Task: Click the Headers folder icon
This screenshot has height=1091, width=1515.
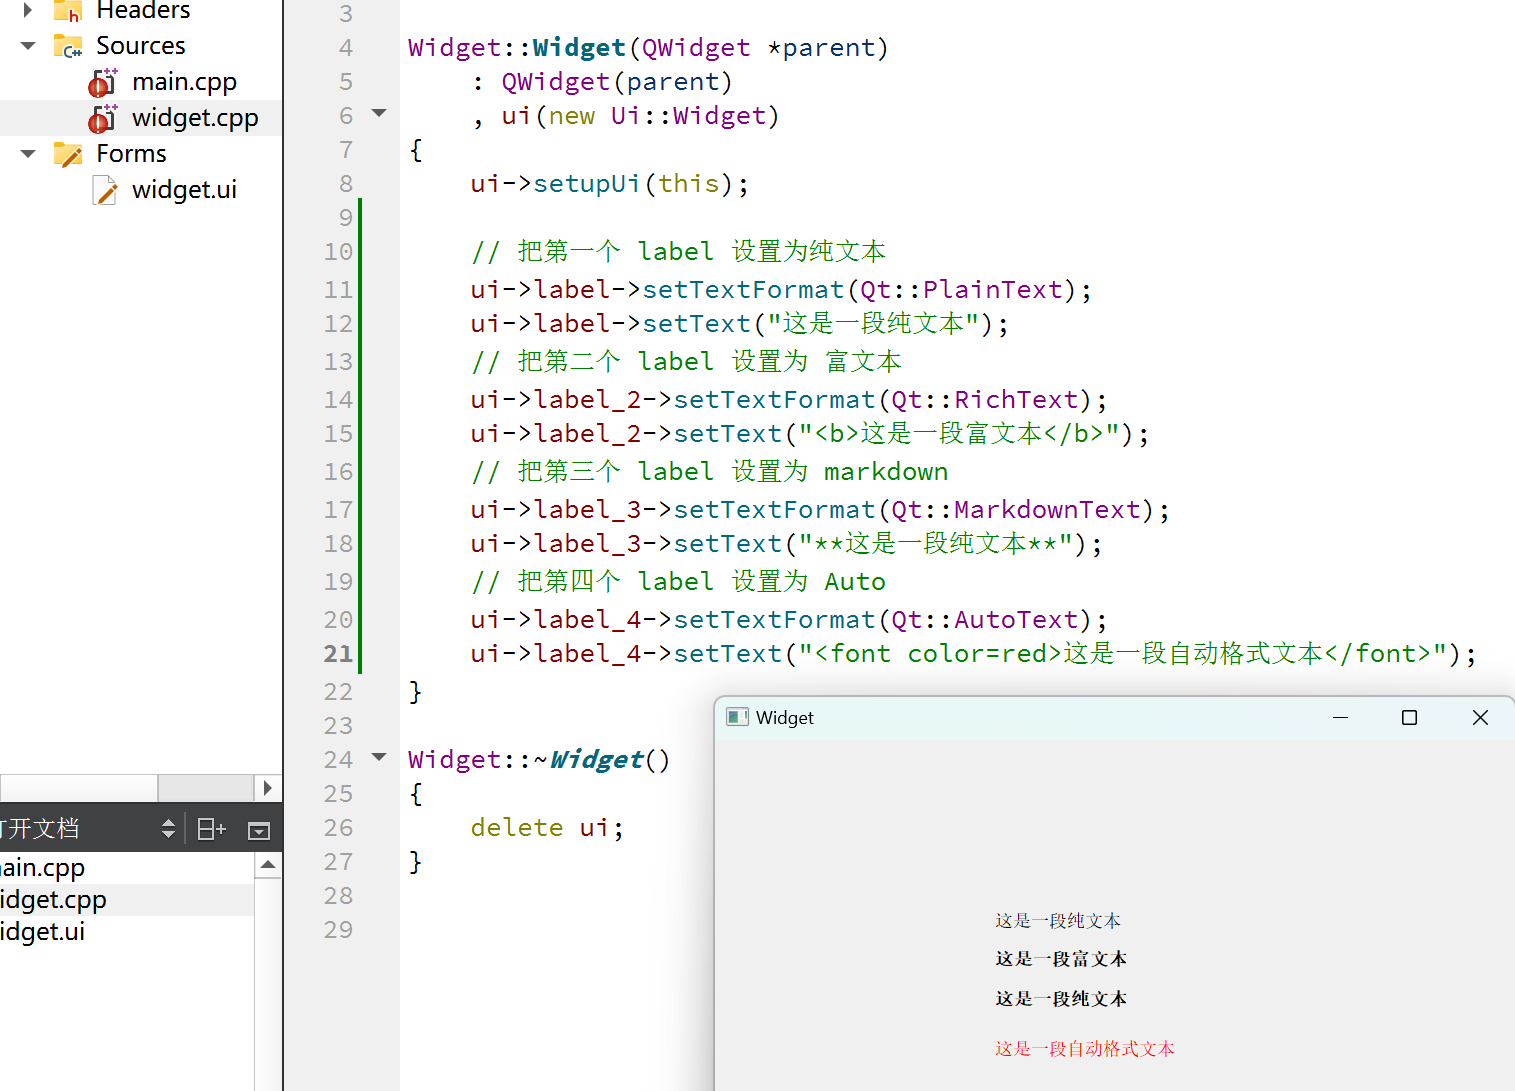Action: pyautogui.click(x=68, y=10)
